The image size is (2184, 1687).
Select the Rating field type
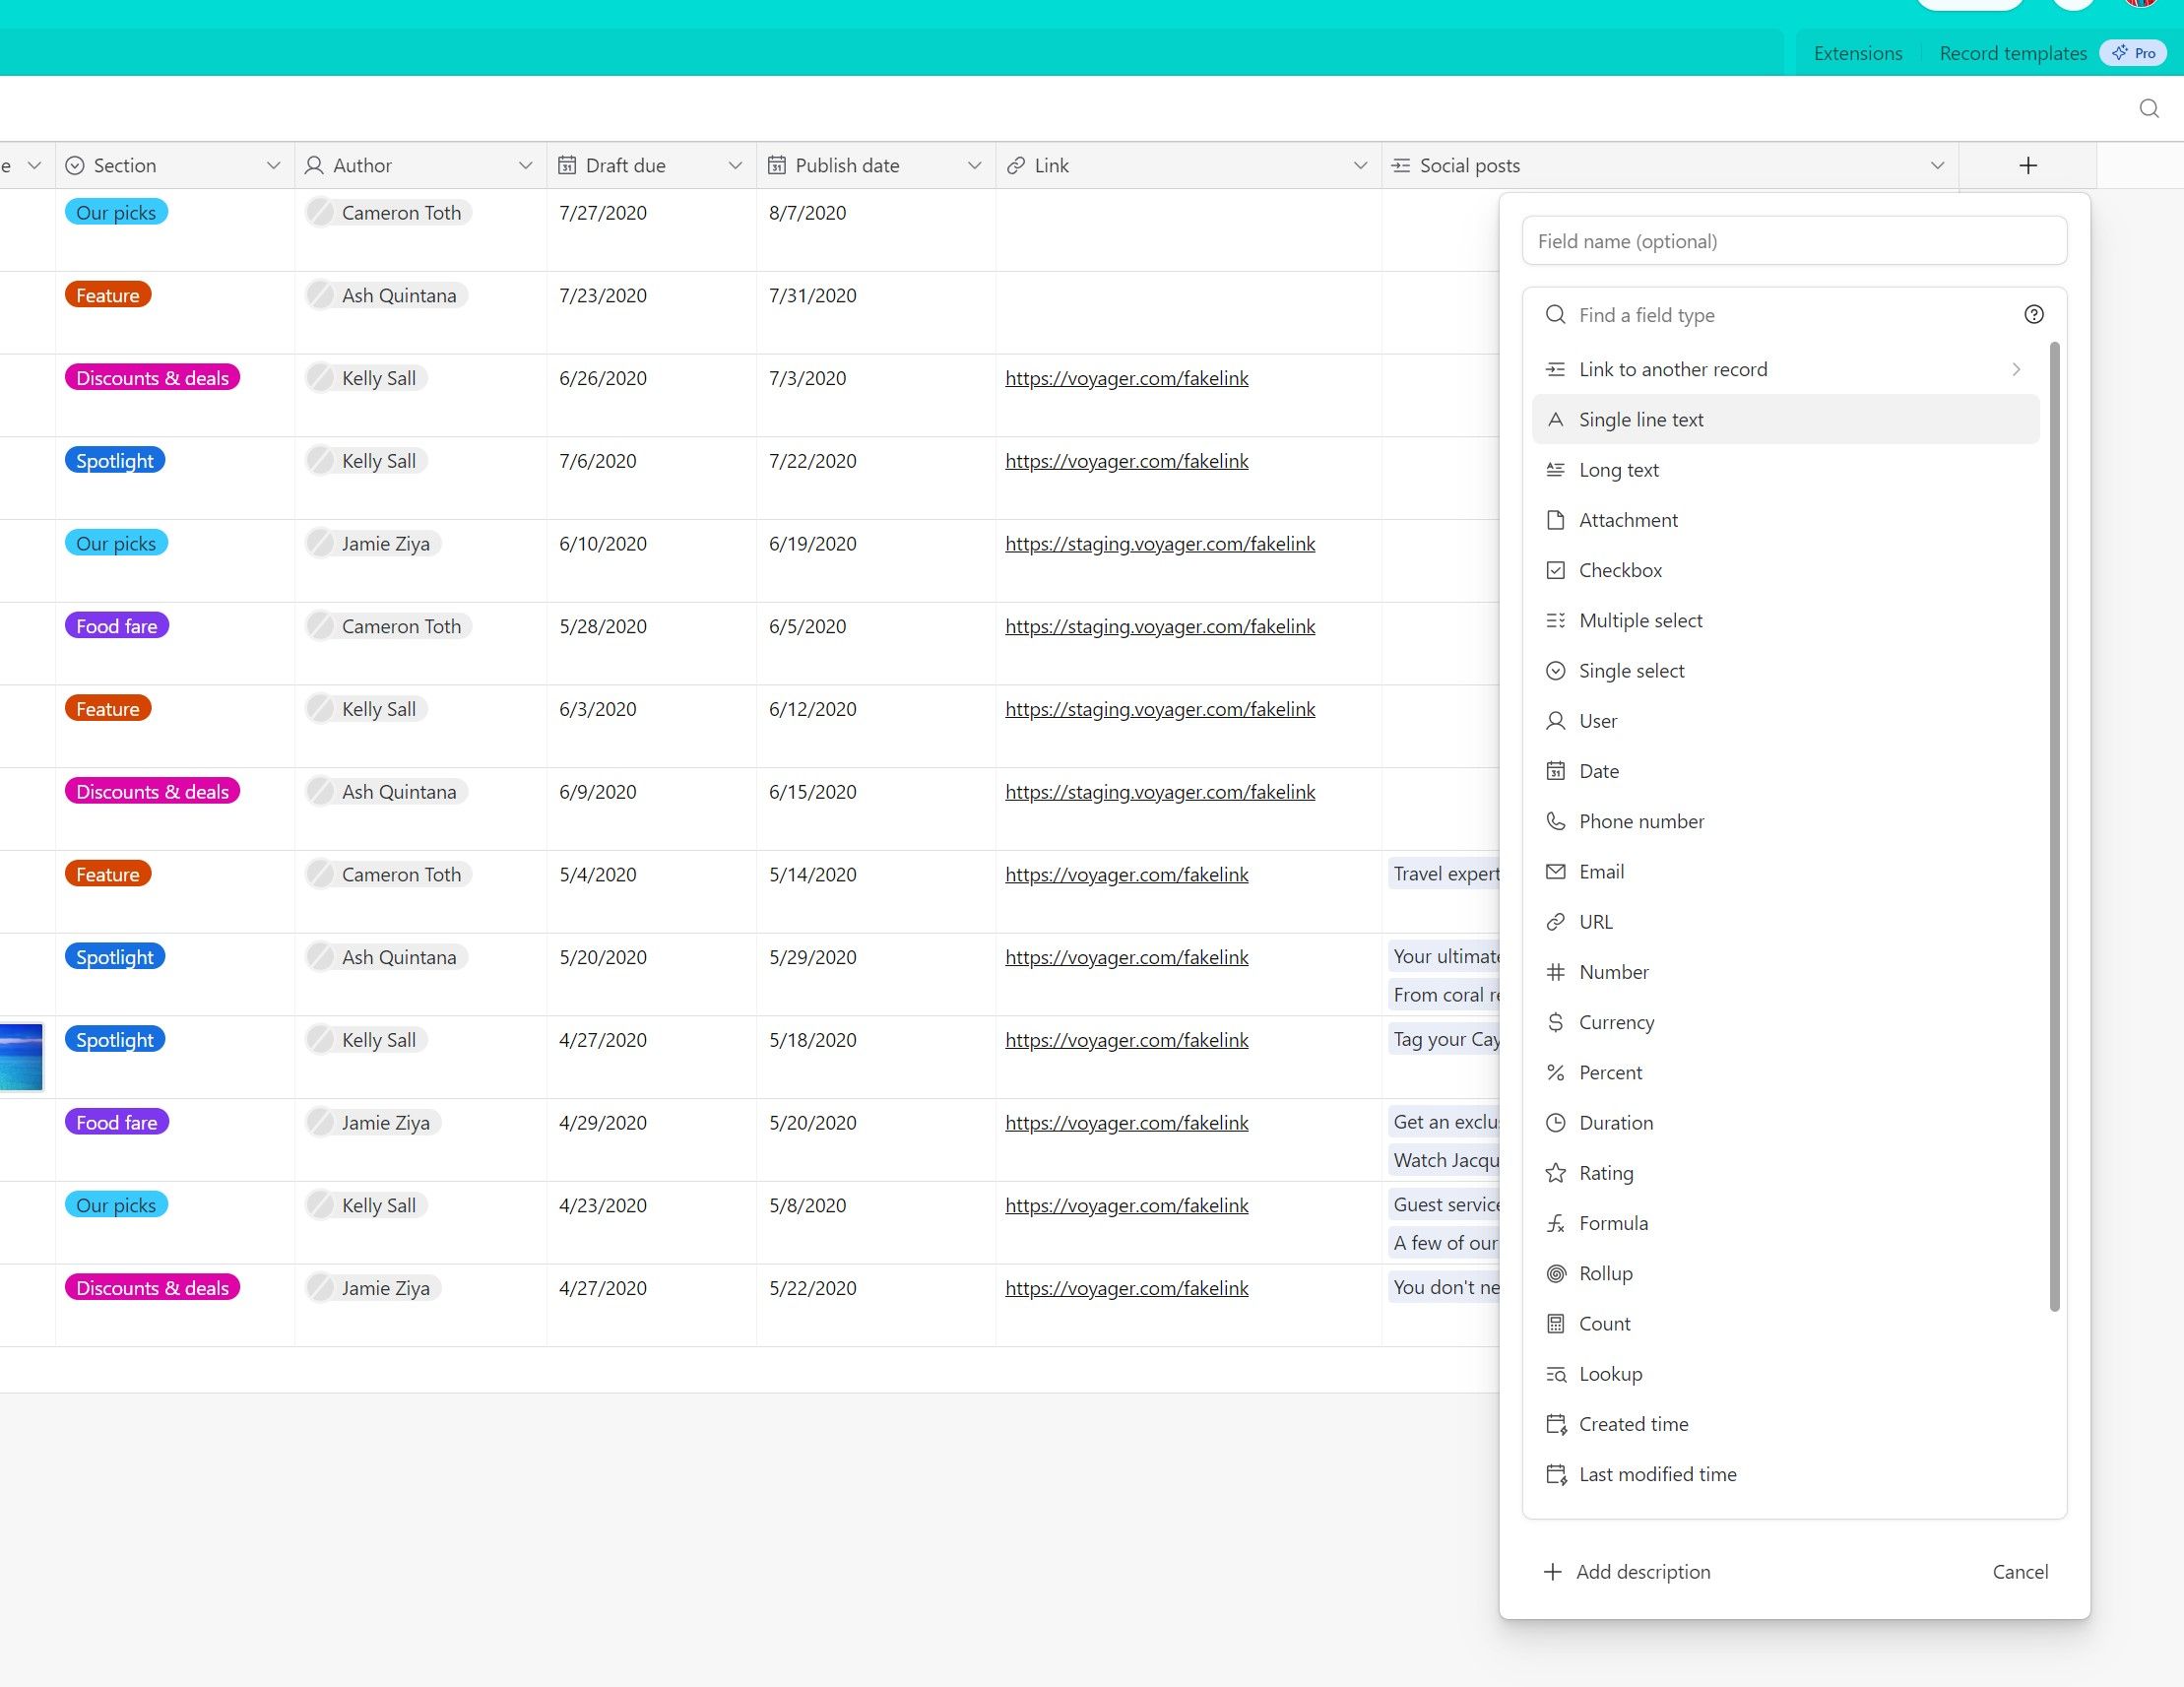[1605, 1172]
